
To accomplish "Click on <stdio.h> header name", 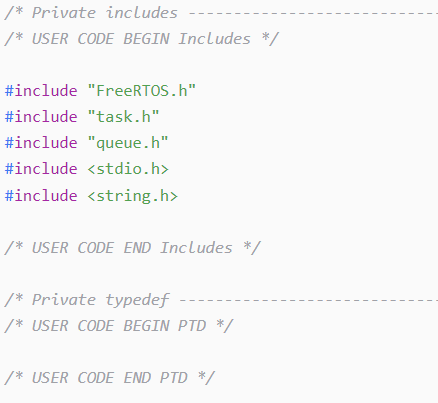I will pos(128,169).
